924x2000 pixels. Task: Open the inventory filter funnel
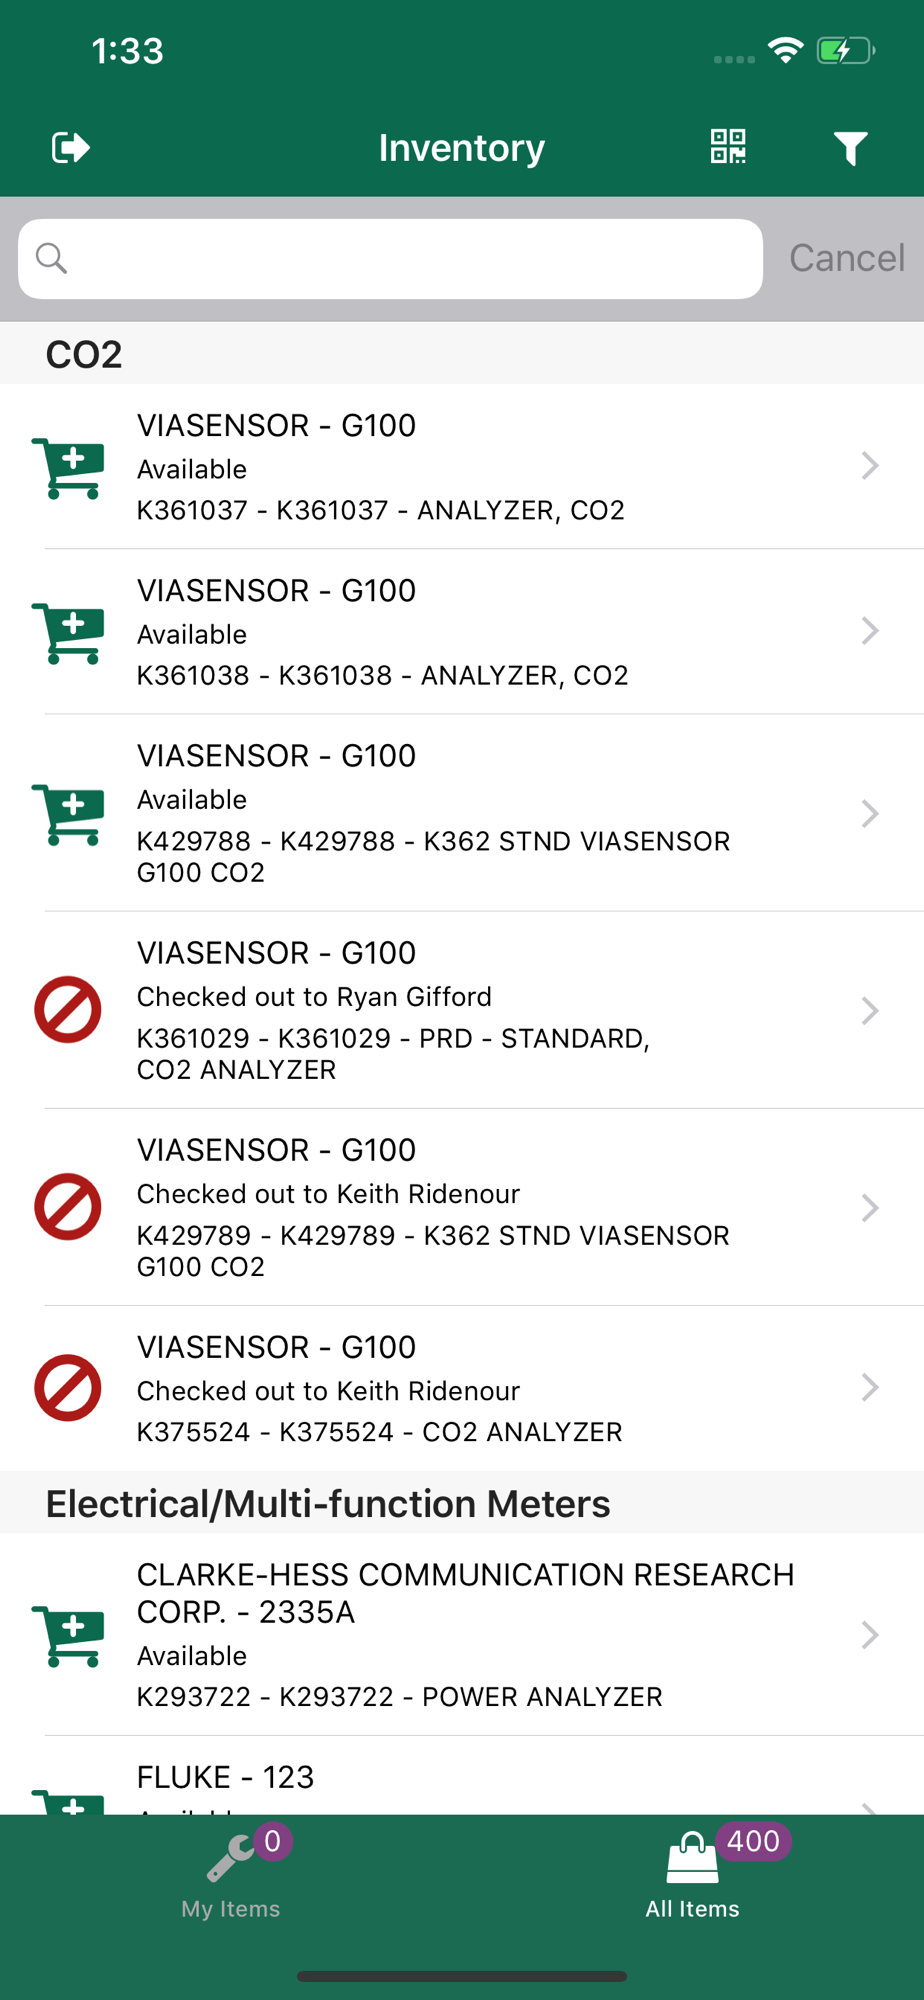(x=851, y=148)
